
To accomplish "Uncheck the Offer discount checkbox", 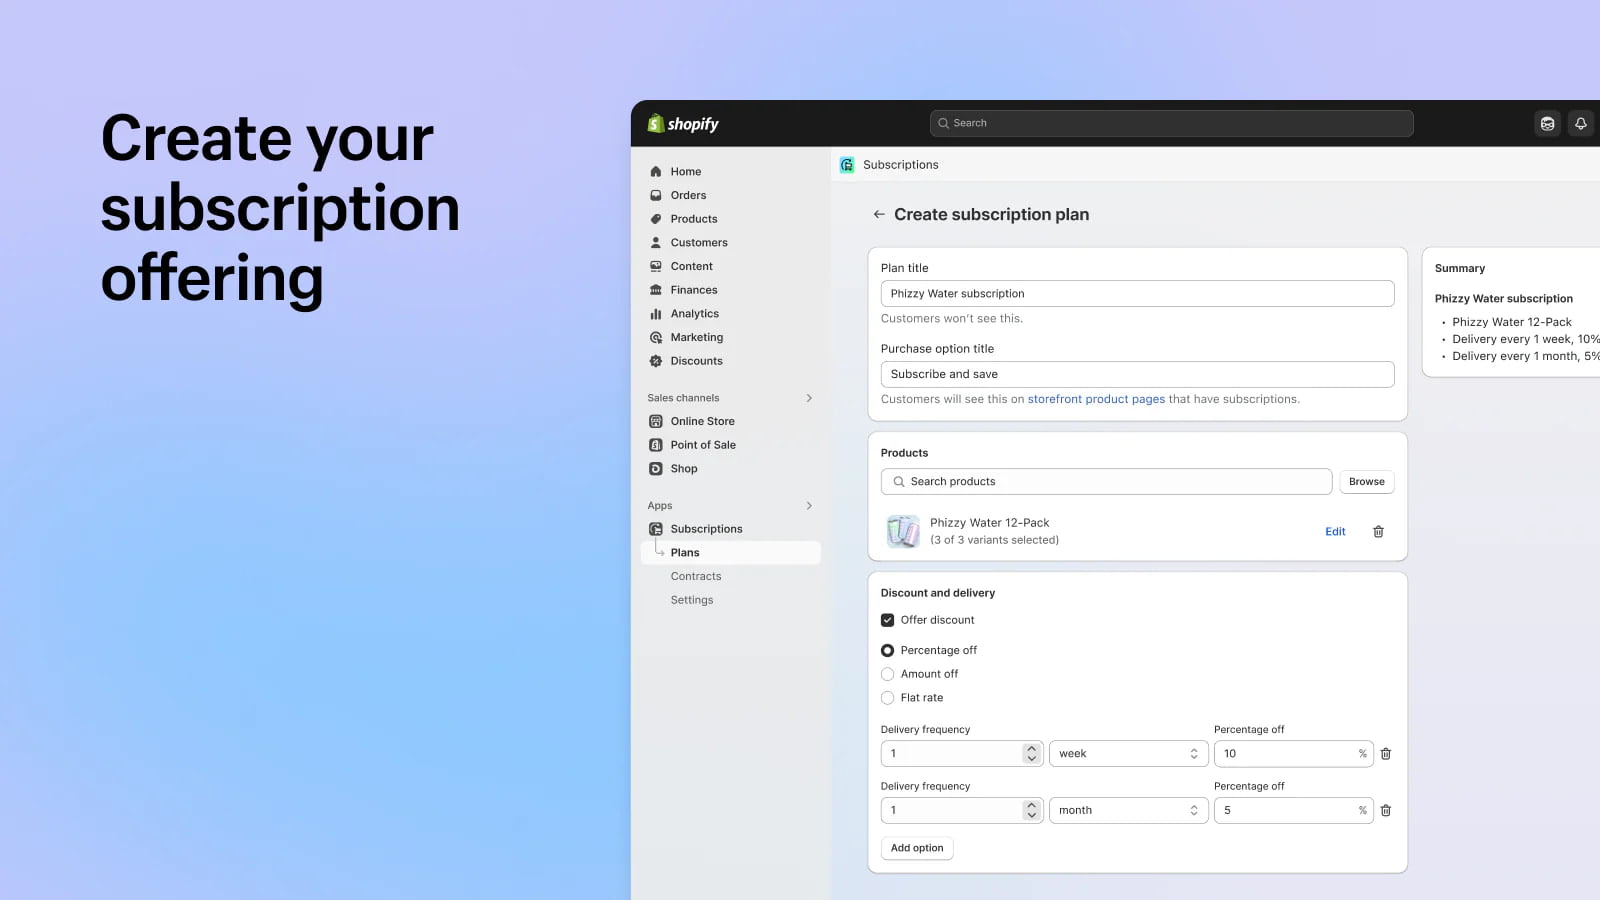I will point(887,620).
